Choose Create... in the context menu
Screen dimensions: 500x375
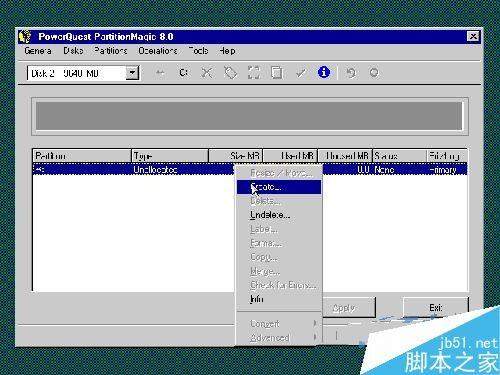pos(279,187)
